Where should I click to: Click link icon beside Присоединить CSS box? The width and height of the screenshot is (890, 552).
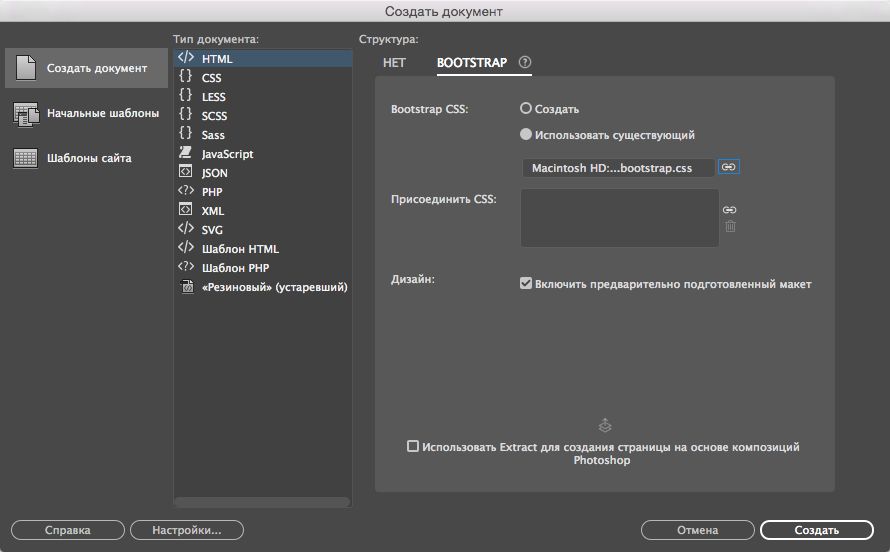click(x=729, y=210)
